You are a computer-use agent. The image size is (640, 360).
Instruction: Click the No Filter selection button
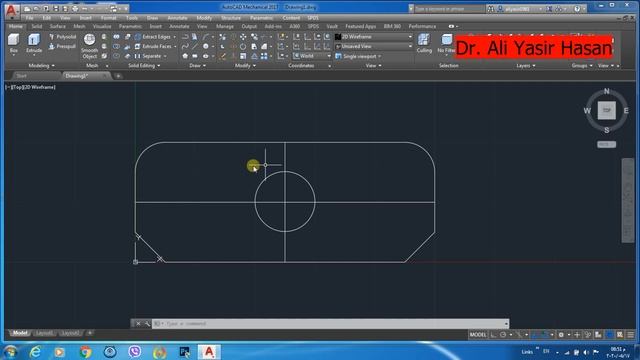point(446,44)
